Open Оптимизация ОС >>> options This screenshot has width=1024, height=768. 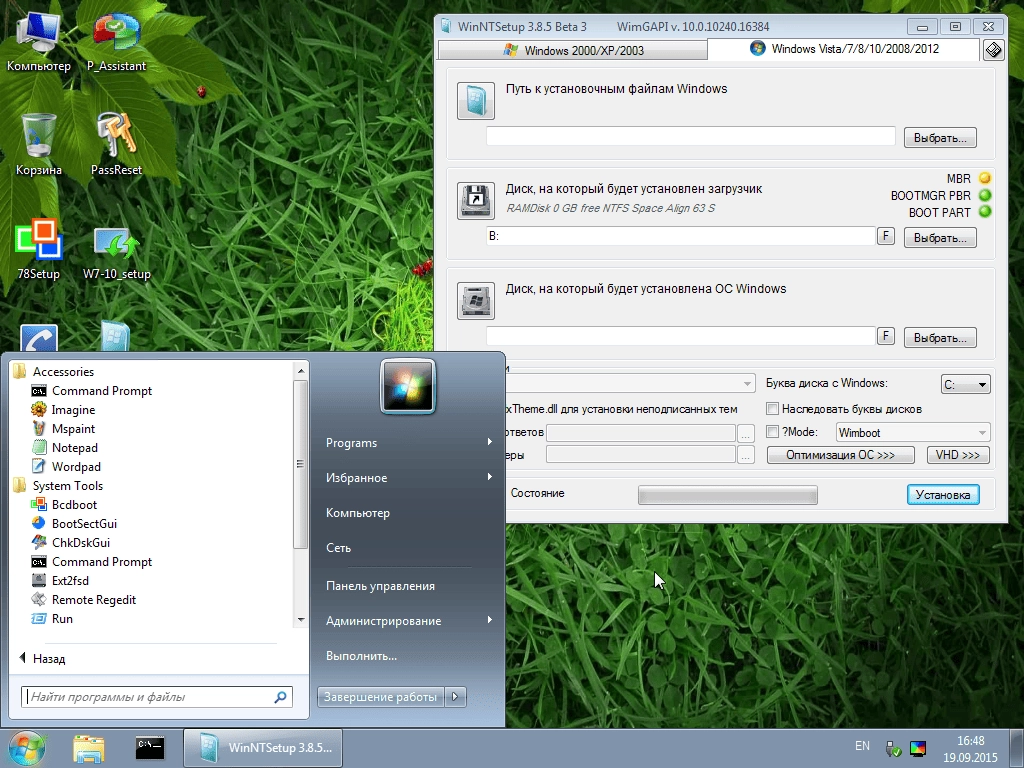pyautogui.click(x=840, y=455)
